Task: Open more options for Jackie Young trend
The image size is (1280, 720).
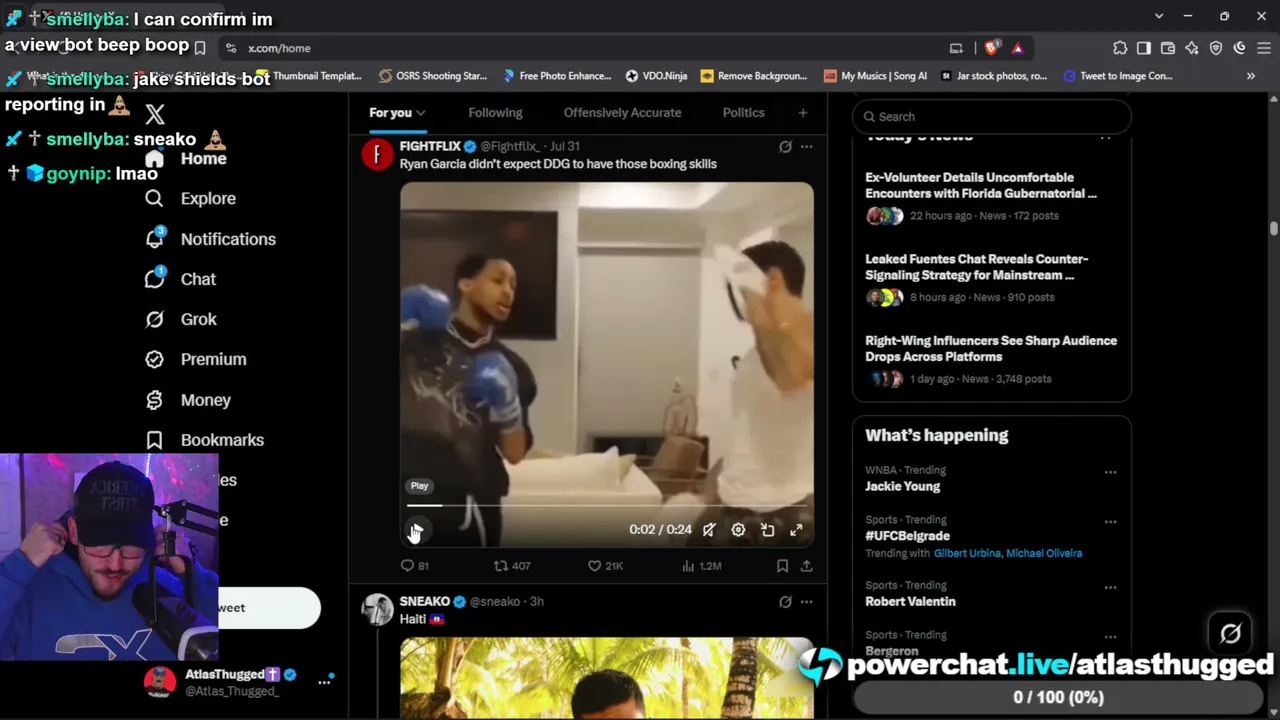Action: coord(1110,472)
